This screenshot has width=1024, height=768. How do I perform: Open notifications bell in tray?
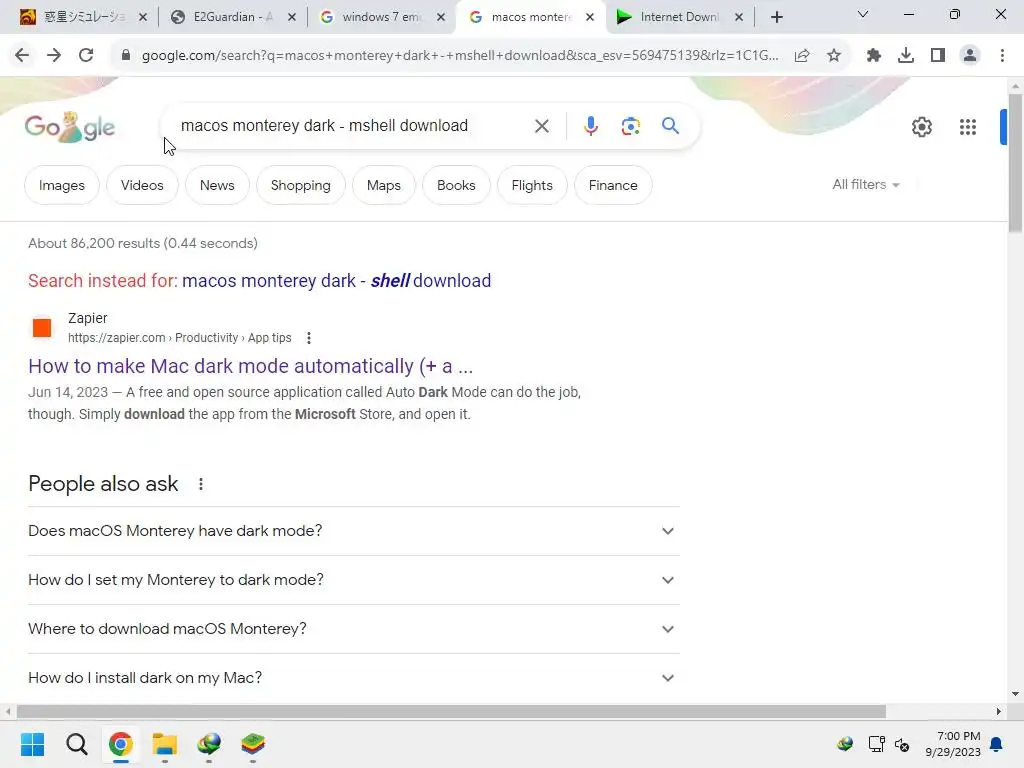coord(997,744)
